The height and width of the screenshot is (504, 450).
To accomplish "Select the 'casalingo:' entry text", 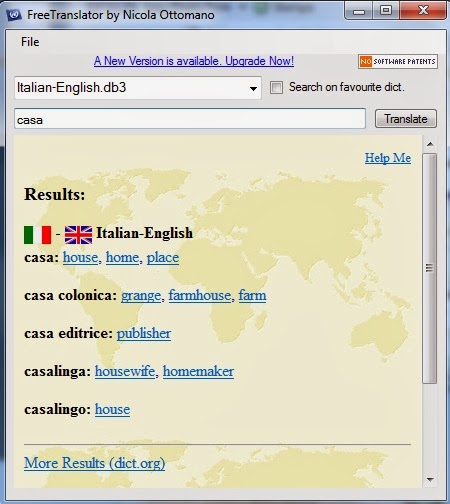I will pyautogui.click(x=57, y=410).
